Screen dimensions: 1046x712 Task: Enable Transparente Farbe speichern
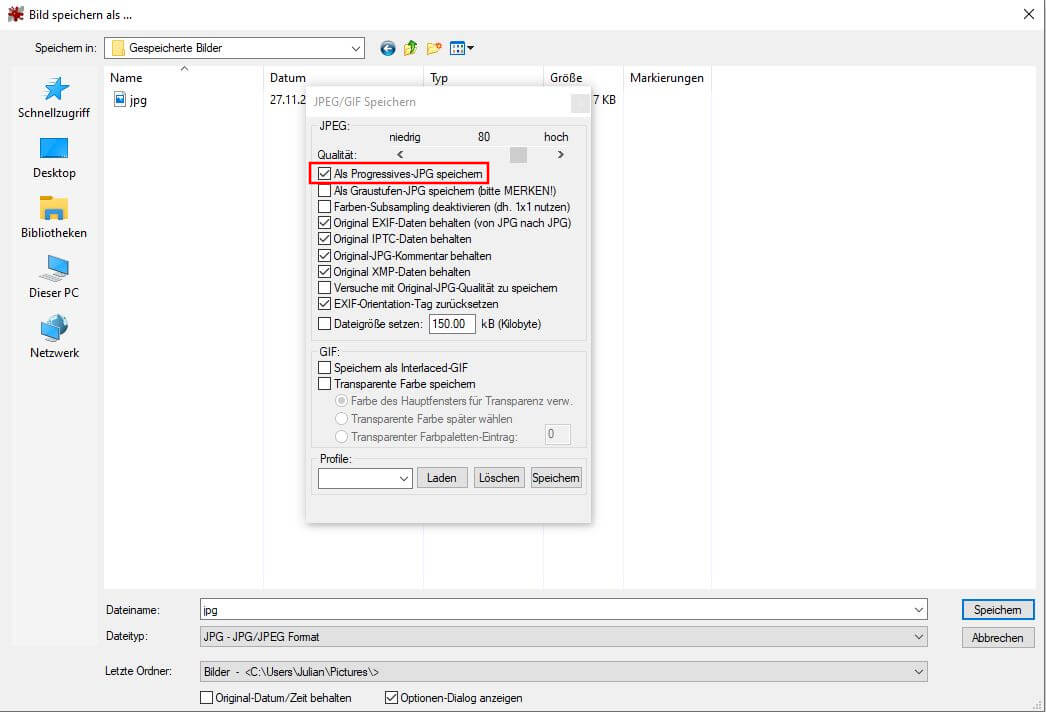324,384
